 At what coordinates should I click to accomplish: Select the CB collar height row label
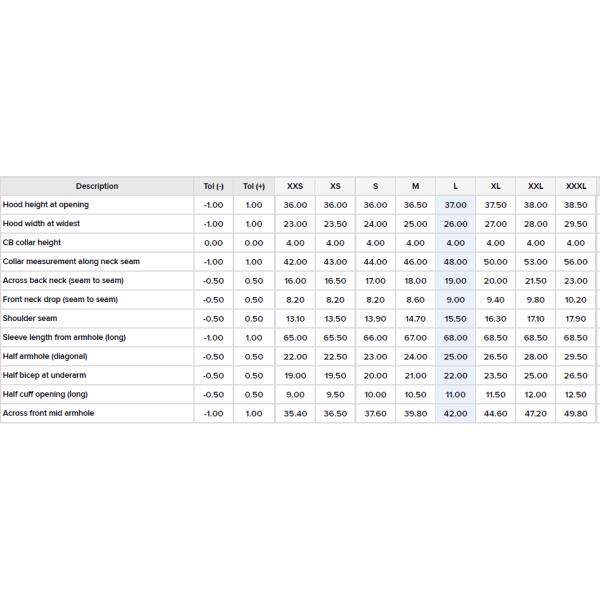(x=32, y=243)
